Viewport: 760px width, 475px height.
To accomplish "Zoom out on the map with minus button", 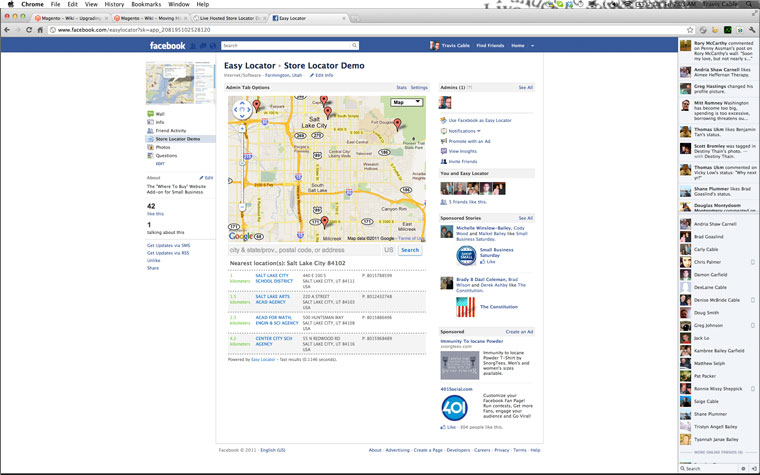I will [242, 207].
